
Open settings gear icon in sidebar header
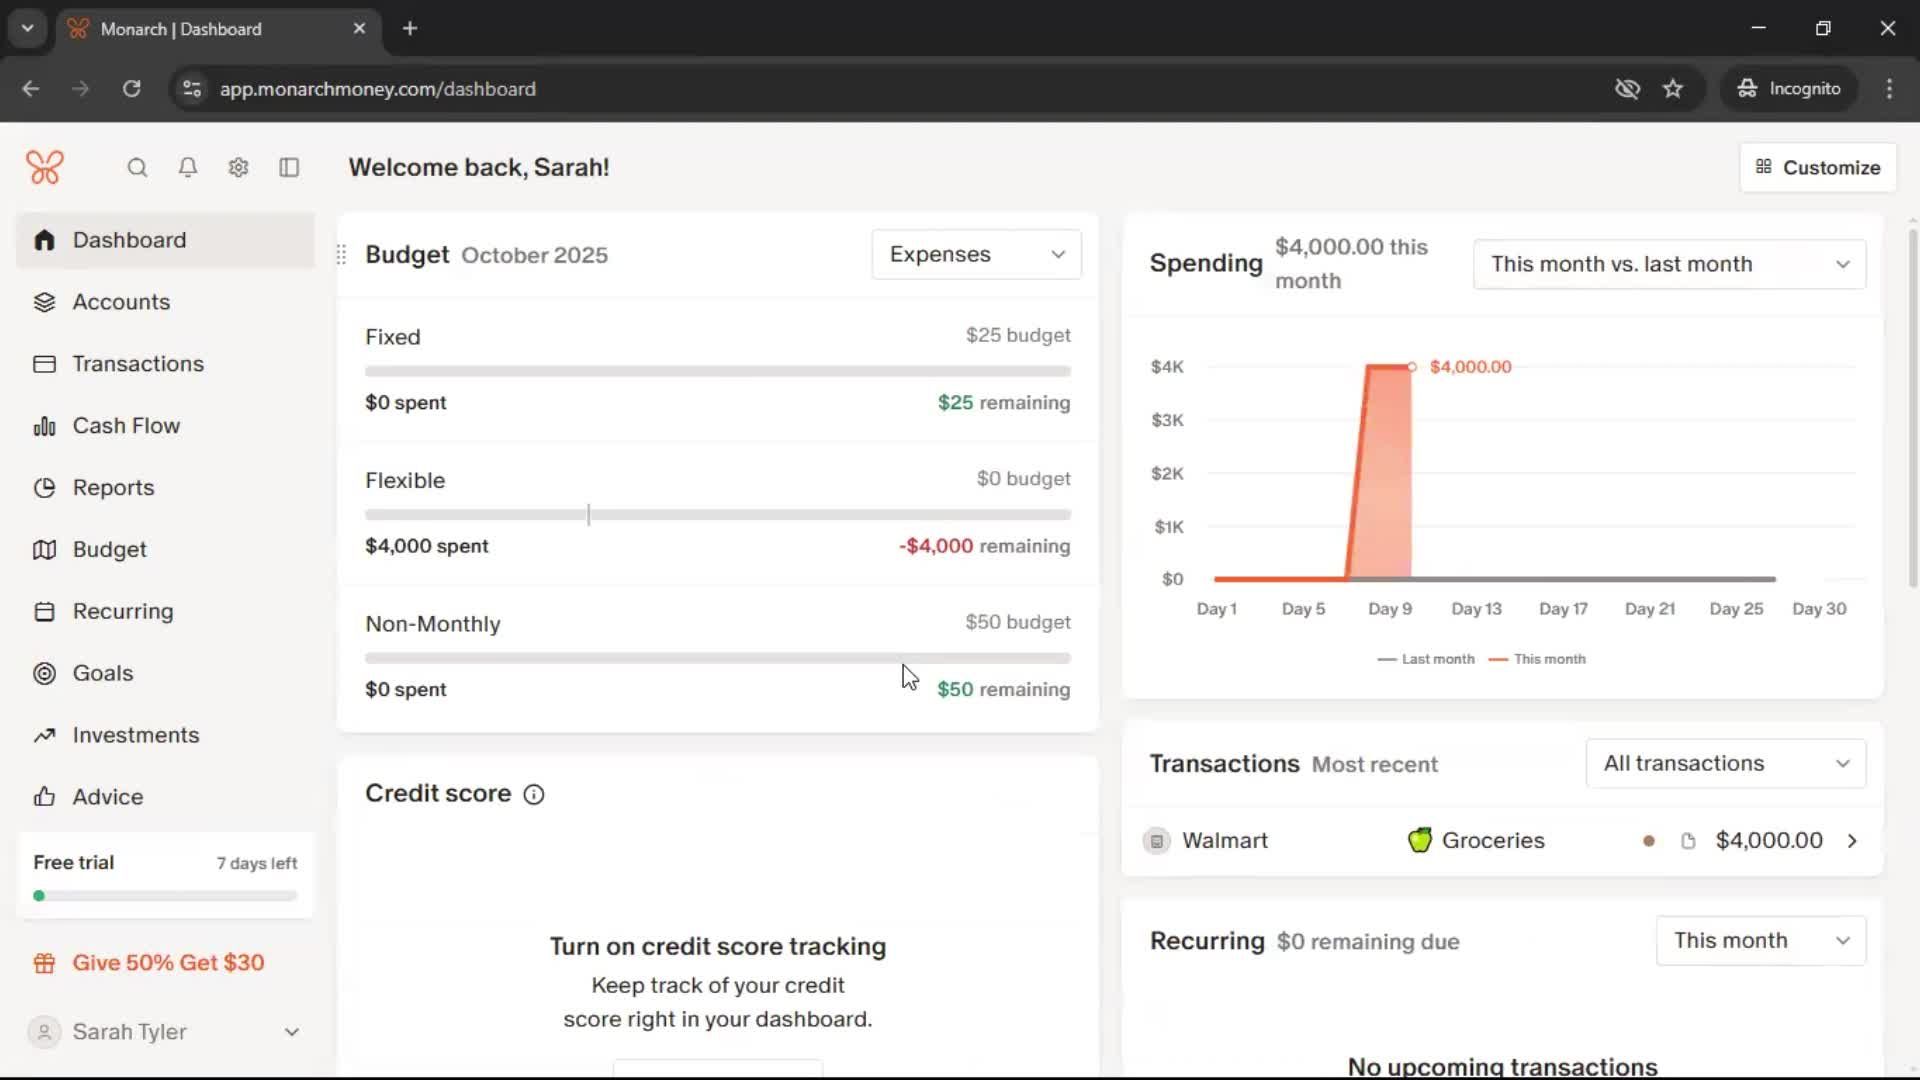point(238,167)
